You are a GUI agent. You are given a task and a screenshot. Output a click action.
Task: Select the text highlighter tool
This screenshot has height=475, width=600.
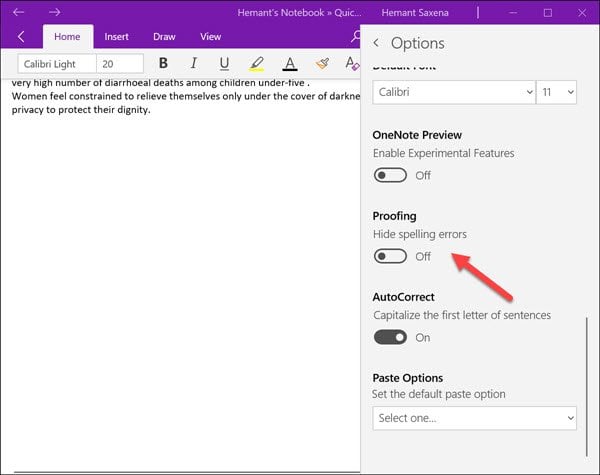[x=257, y=64]
